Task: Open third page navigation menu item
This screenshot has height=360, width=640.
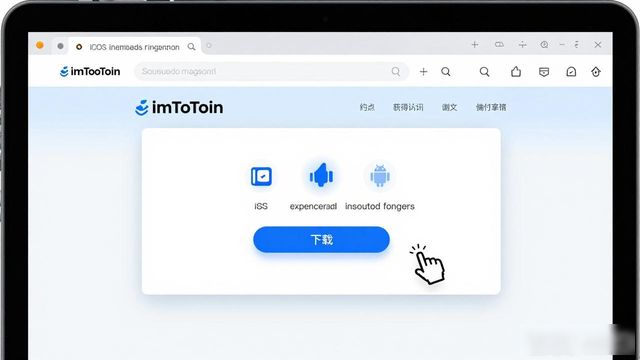Action: click(x=449, y=107)
